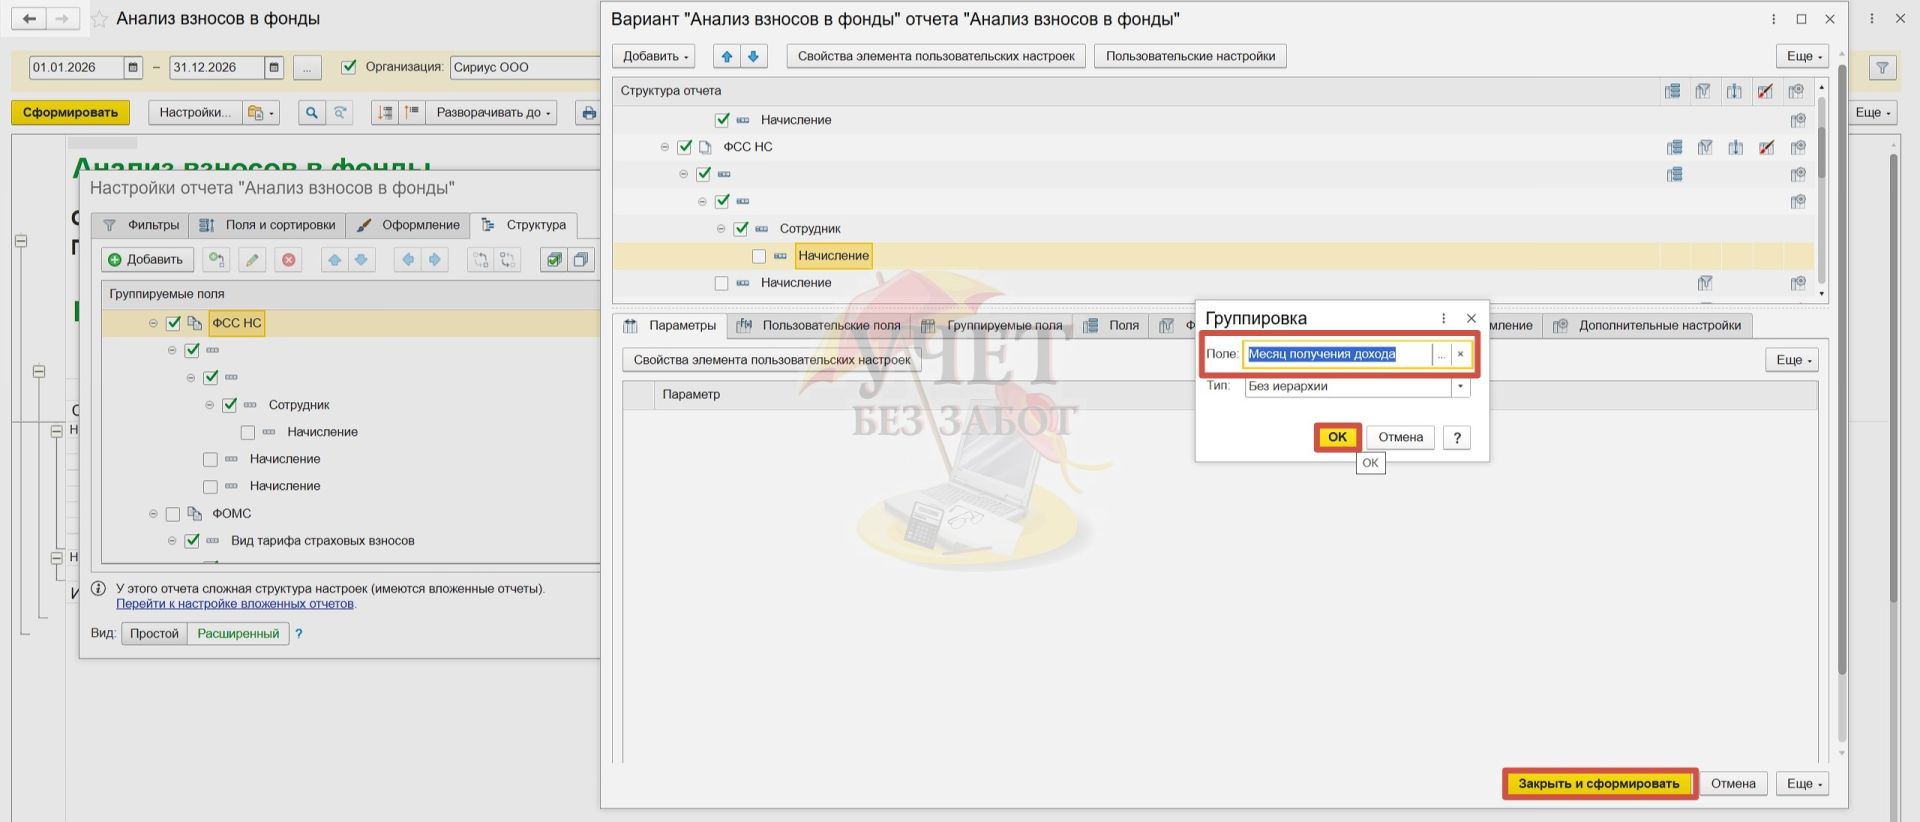This screenshot has height=822, width=1920.
Task: Go back with the left arrow navigation
Action: tap(29, 19)
